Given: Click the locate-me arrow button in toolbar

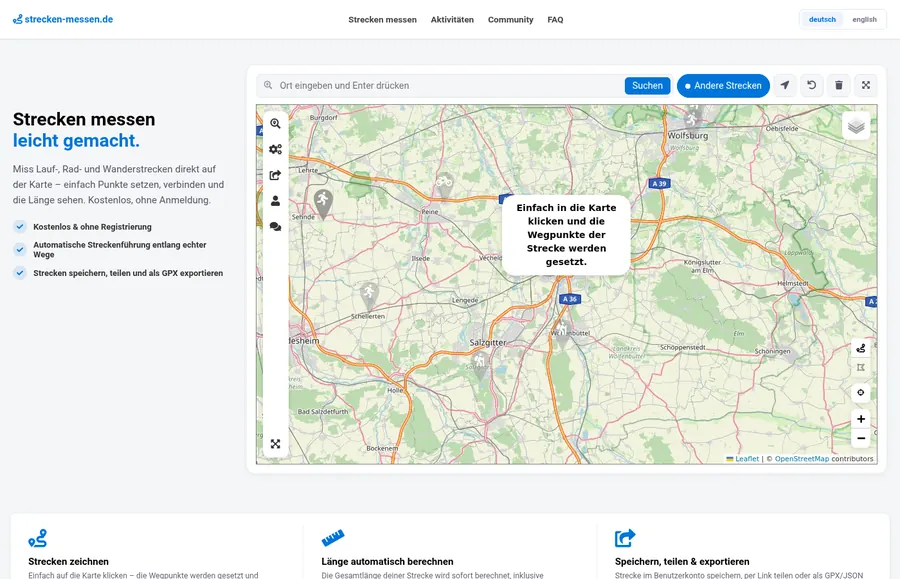Looking at the screenshot, I should coord(785,86).
